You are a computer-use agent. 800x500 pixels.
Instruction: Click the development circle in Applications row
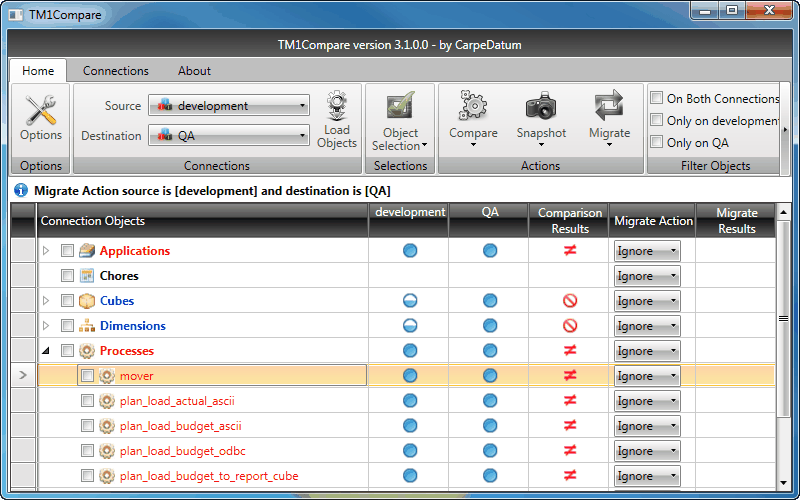pos(410,251)
